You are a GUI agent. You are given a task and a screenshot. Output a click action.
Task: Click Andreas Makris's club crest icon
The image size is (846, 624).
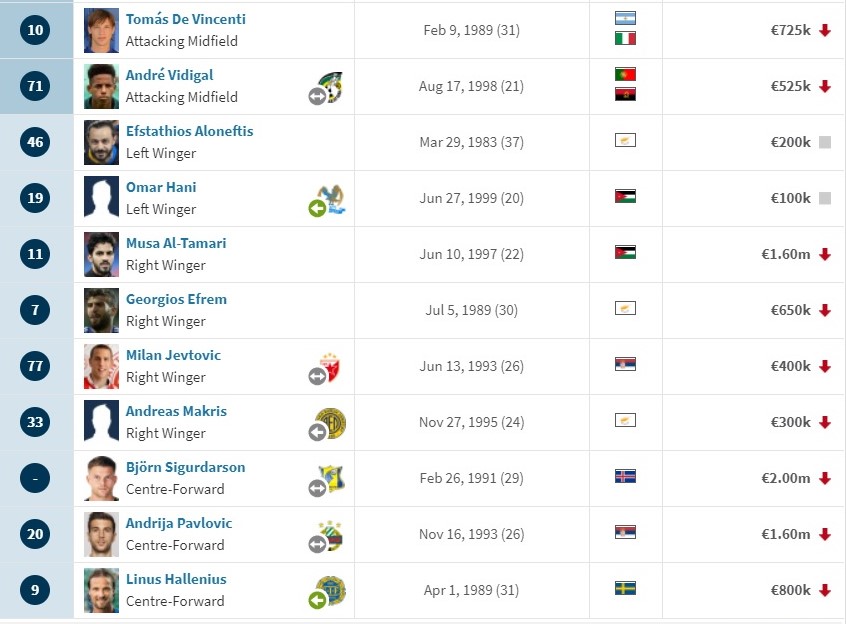pos(327,424)
